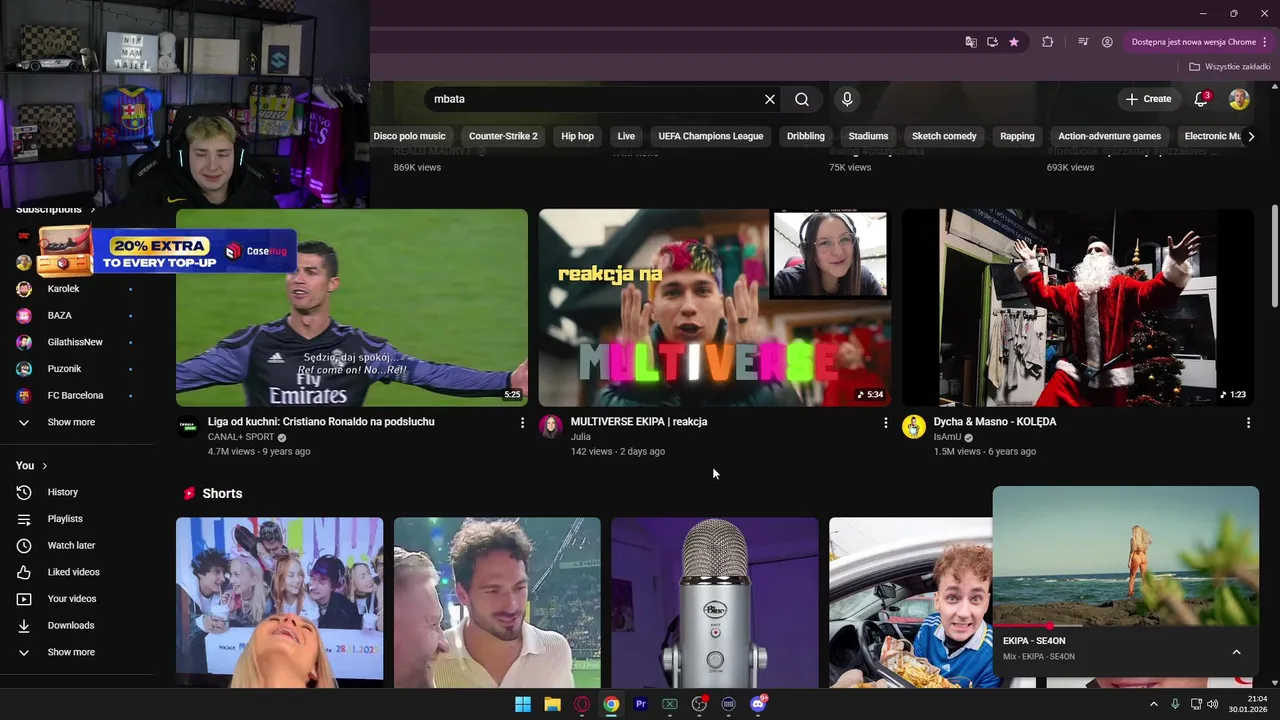Clear the search box with the X icon
1280x720 pixels.
coord(770,99)
